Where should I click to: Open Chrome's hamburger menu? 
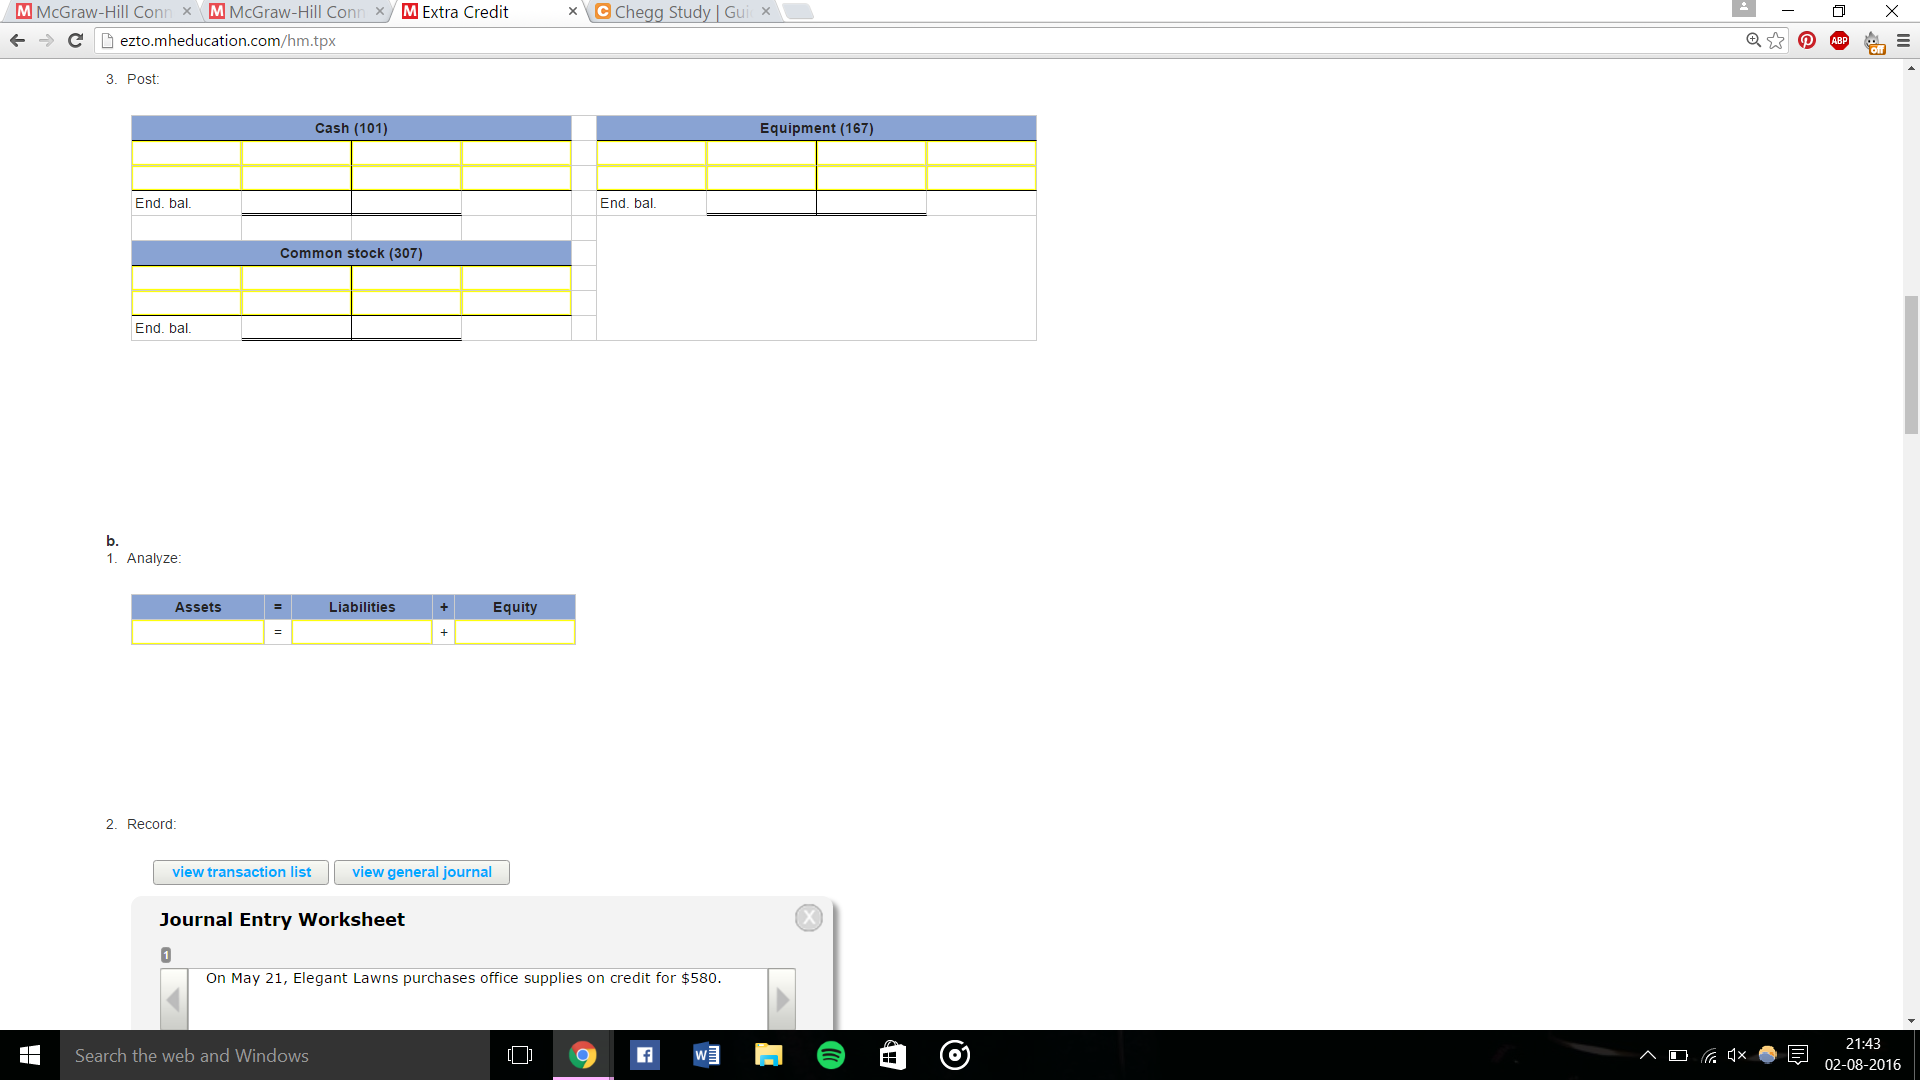(1903, 41)
